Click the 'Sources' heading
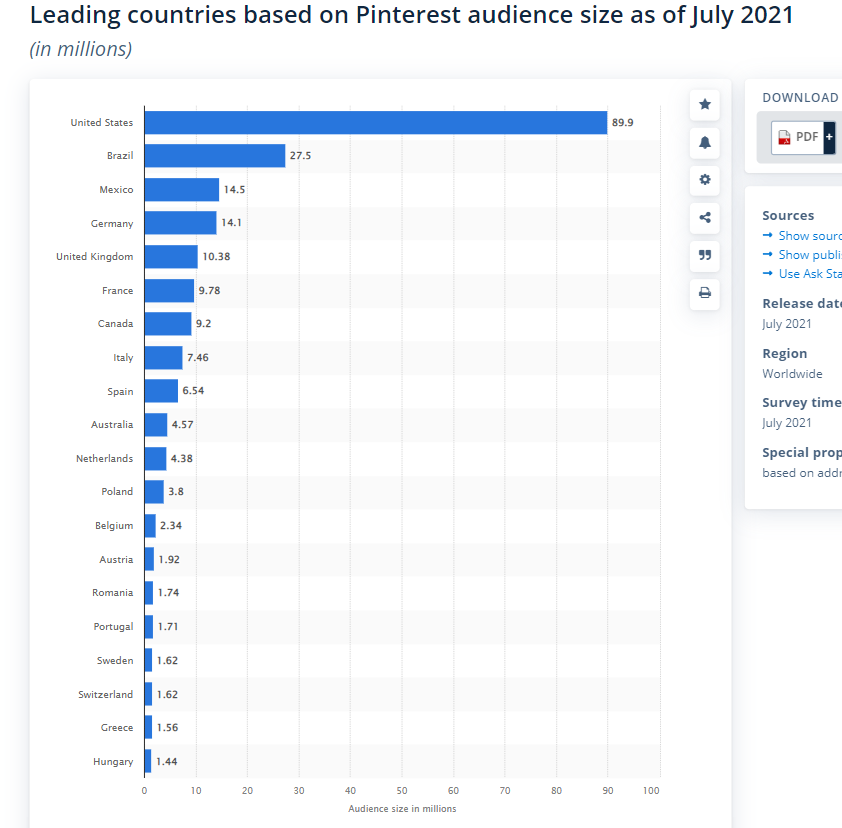Viewport: 842px width, 828px height. tap(788, 215)
